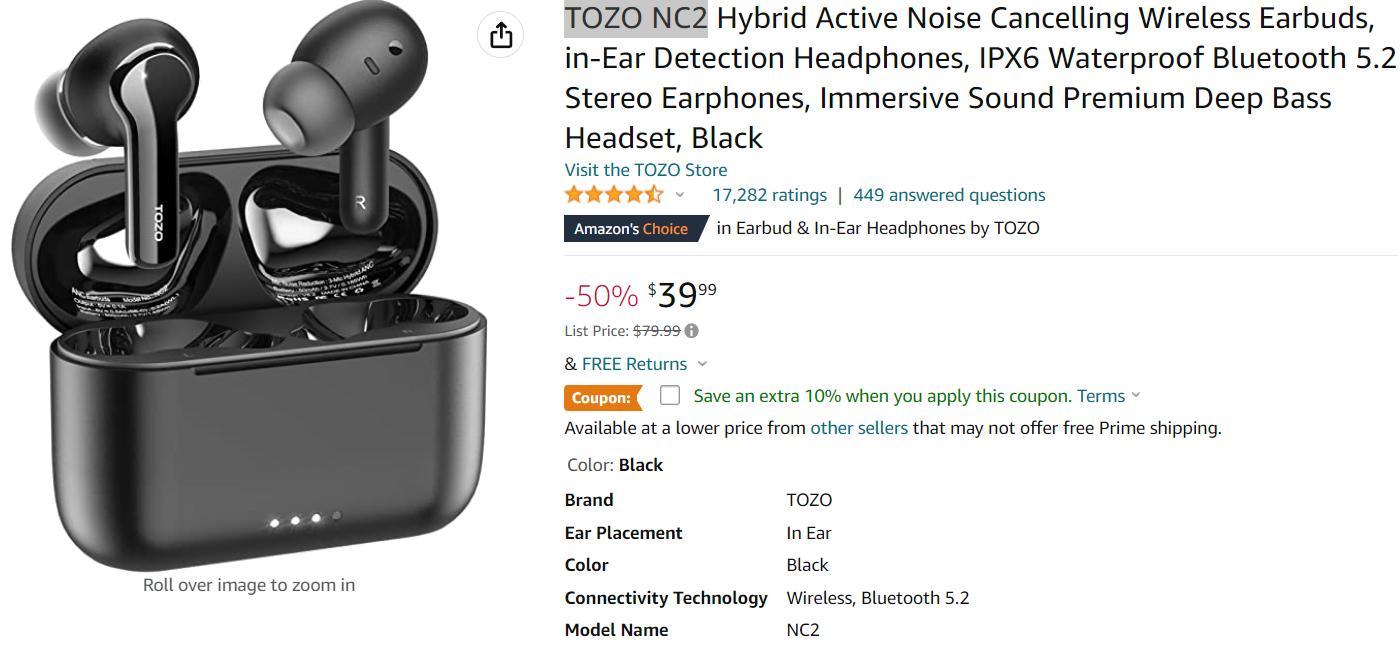This screenshot has width=1400, height=647.
Task: Visit the TOZO Store link
Action: pyautogui.click(x=646, y=170)
